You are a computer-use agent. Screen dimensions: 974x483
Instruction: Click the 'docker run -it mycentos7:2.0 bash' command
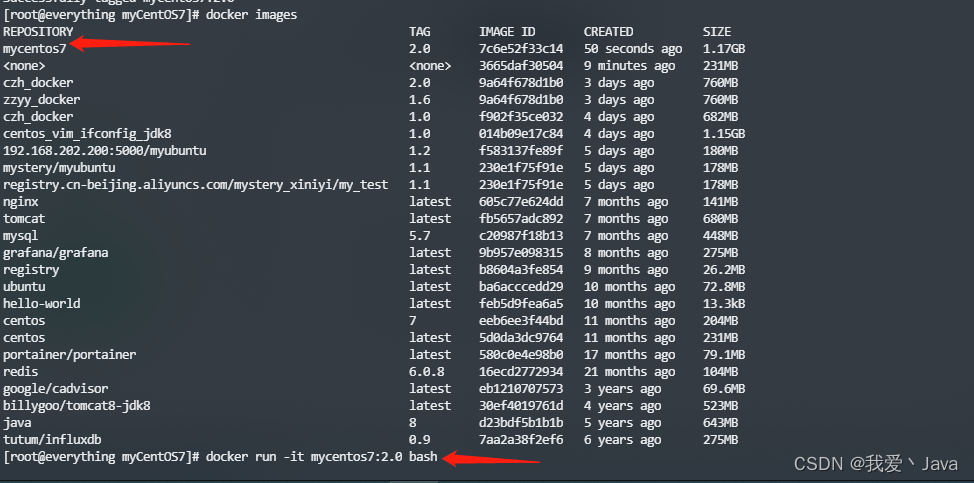click(x=322, y=457)
